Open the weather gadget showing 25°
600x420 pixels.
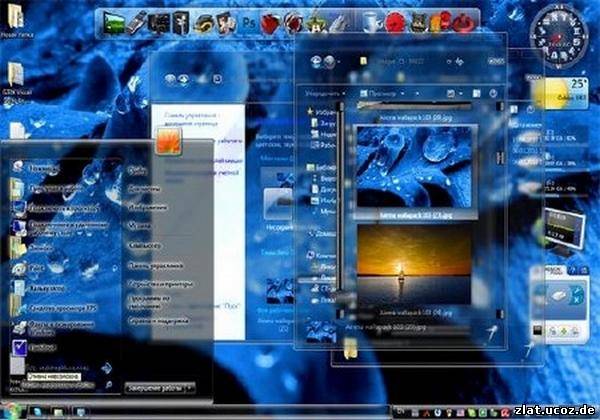coord(559,93)
